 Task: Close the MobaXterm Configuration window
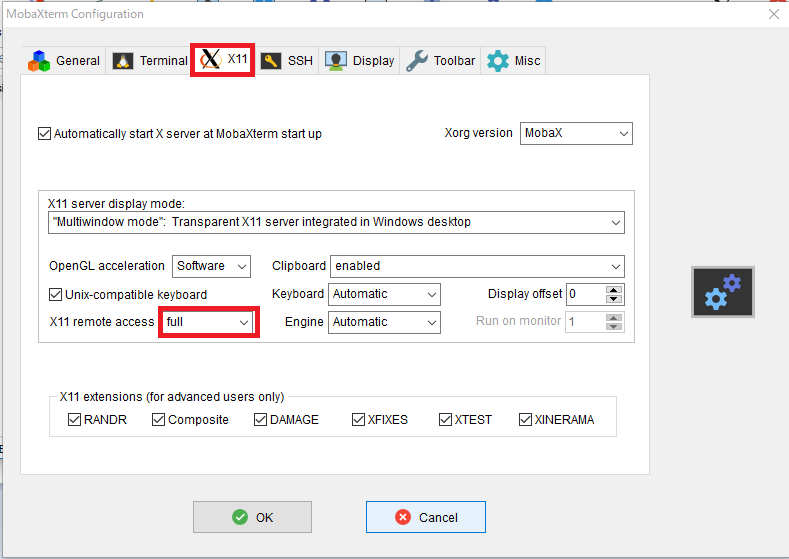click(x=774, y=14)
